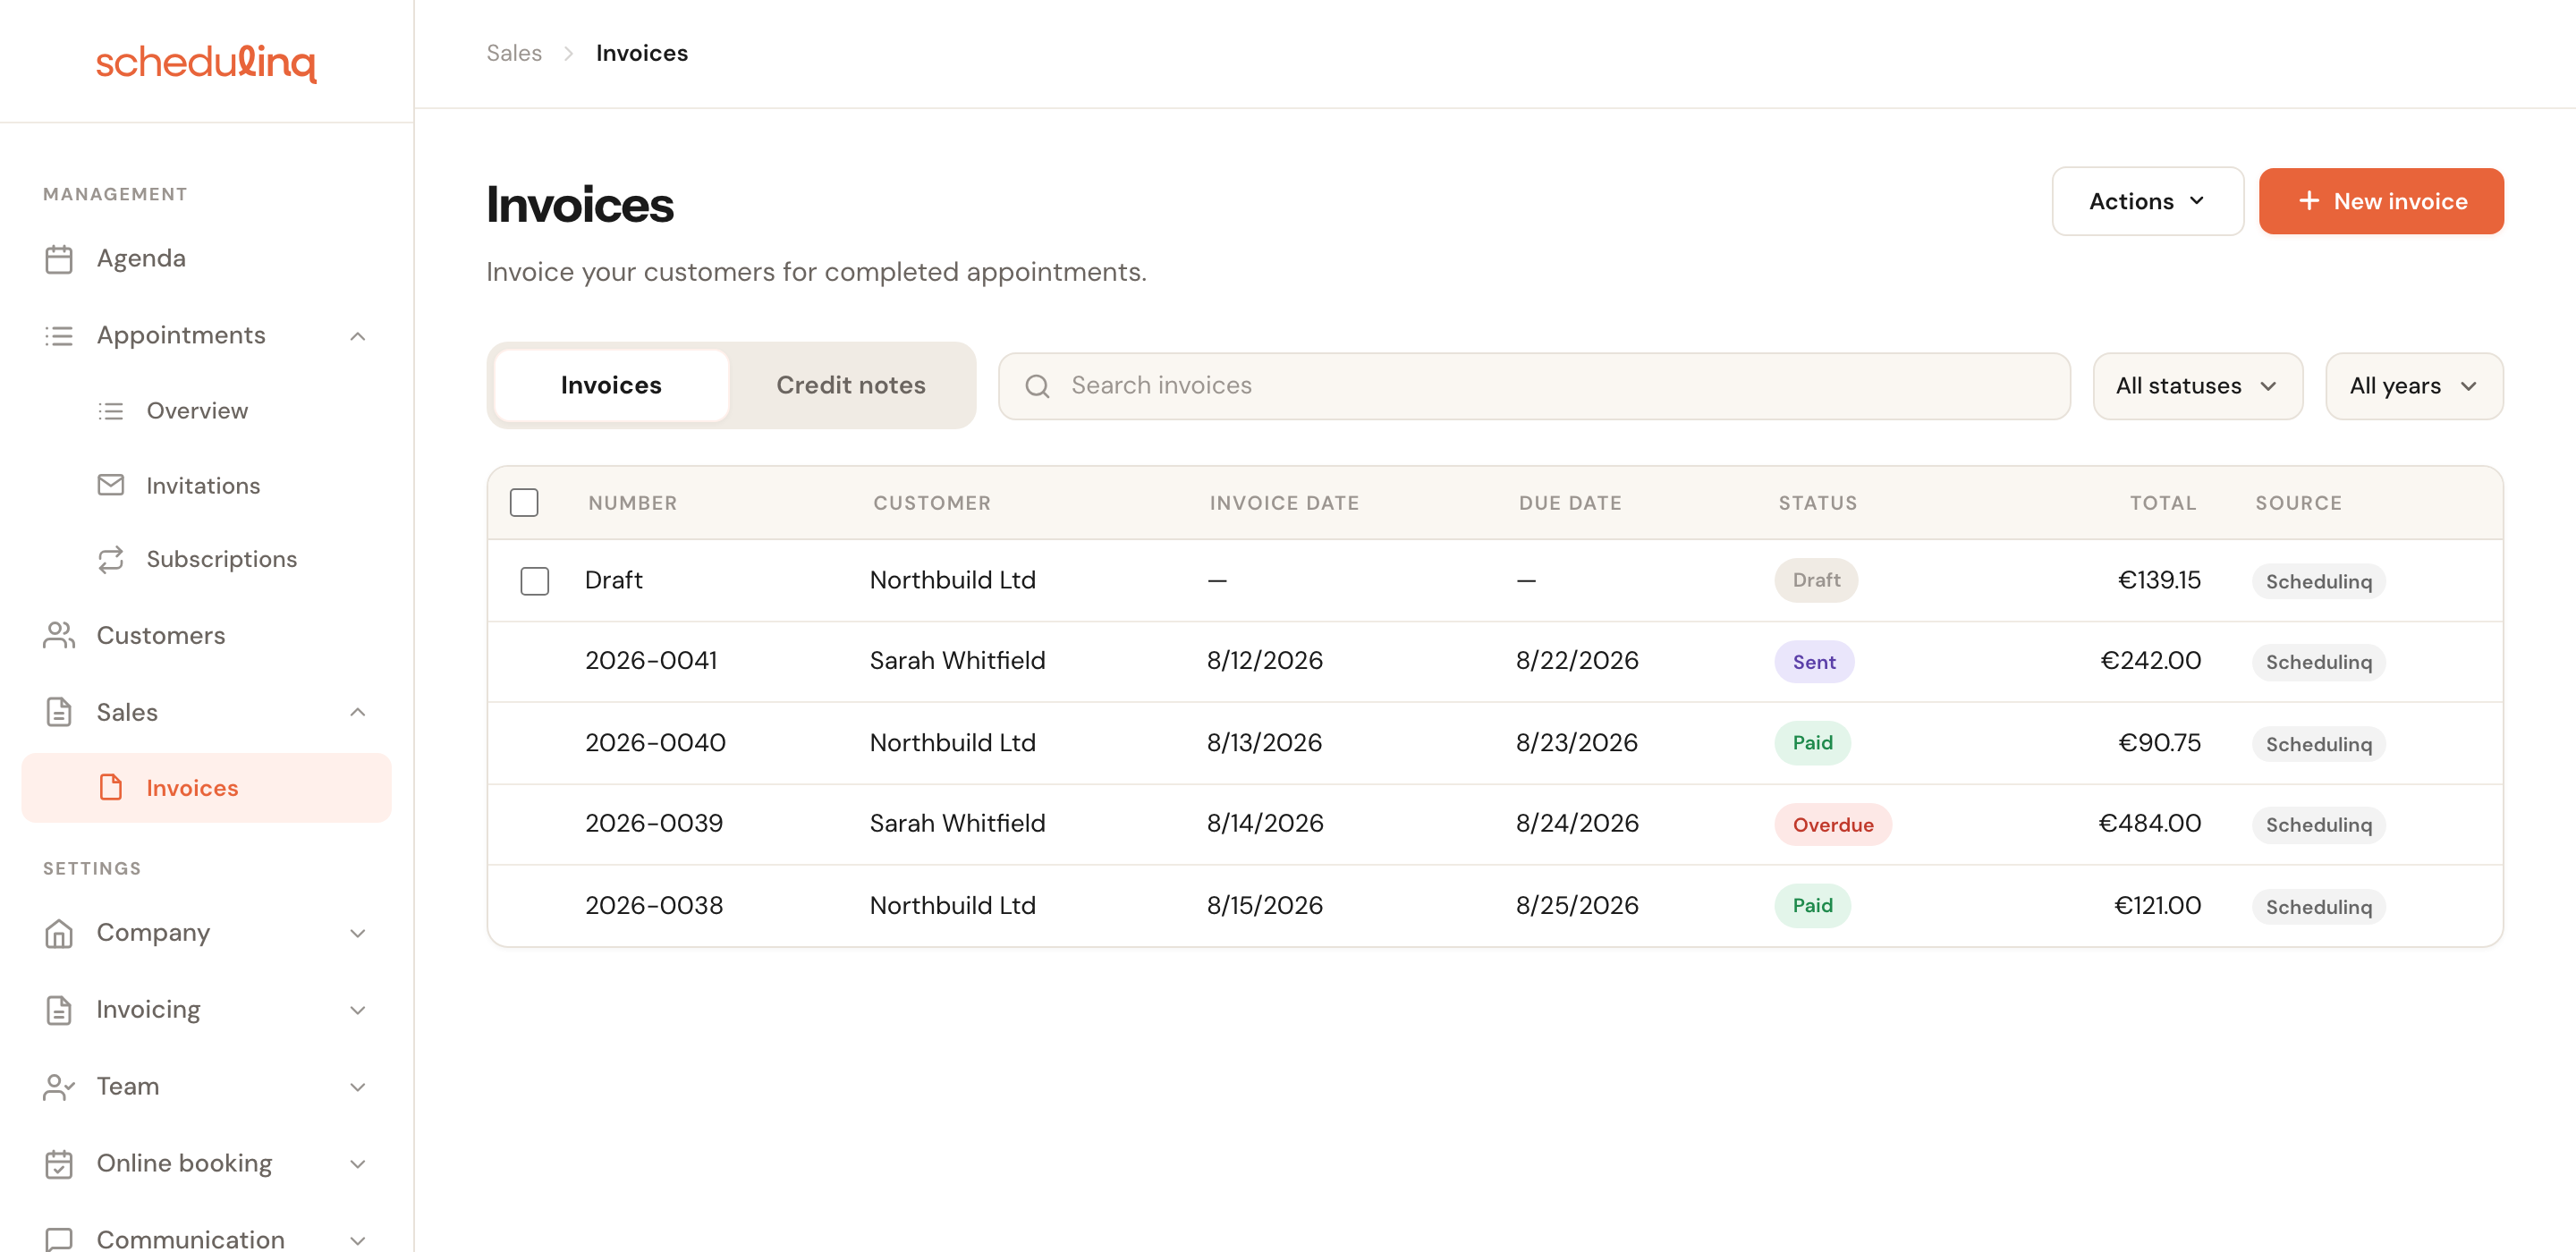Click the 8/25/2026 due date
Image resolution: width=2576 pixels, height=1252 pixels.
tap(1577, 906)
